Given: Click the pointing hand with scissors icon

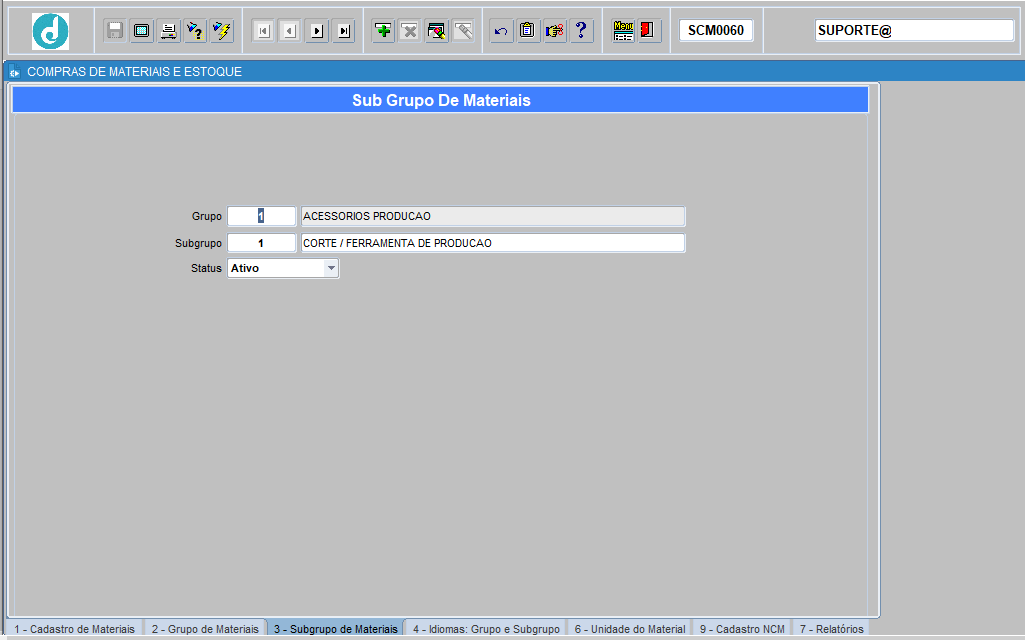Looking at the screenshot, I should 555,31.
